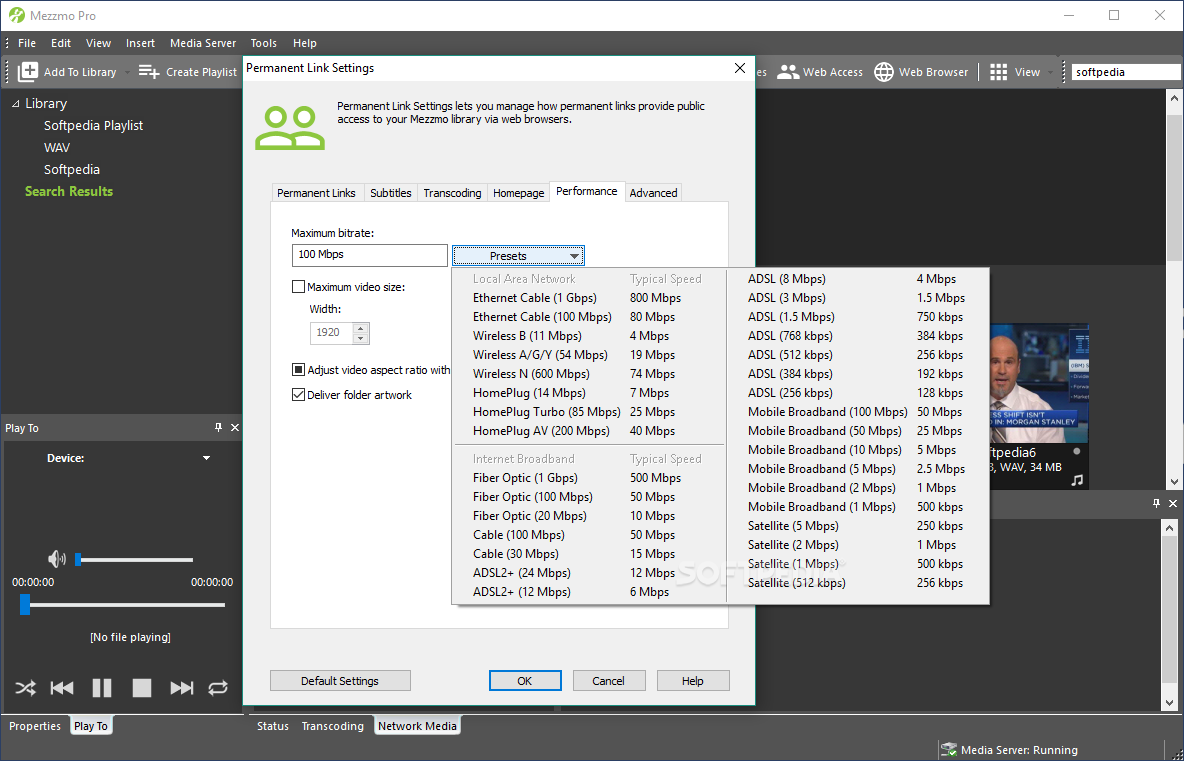Pin the lower right panel
This screenshot has width=1184, height=761.
tap(1156, 503)
